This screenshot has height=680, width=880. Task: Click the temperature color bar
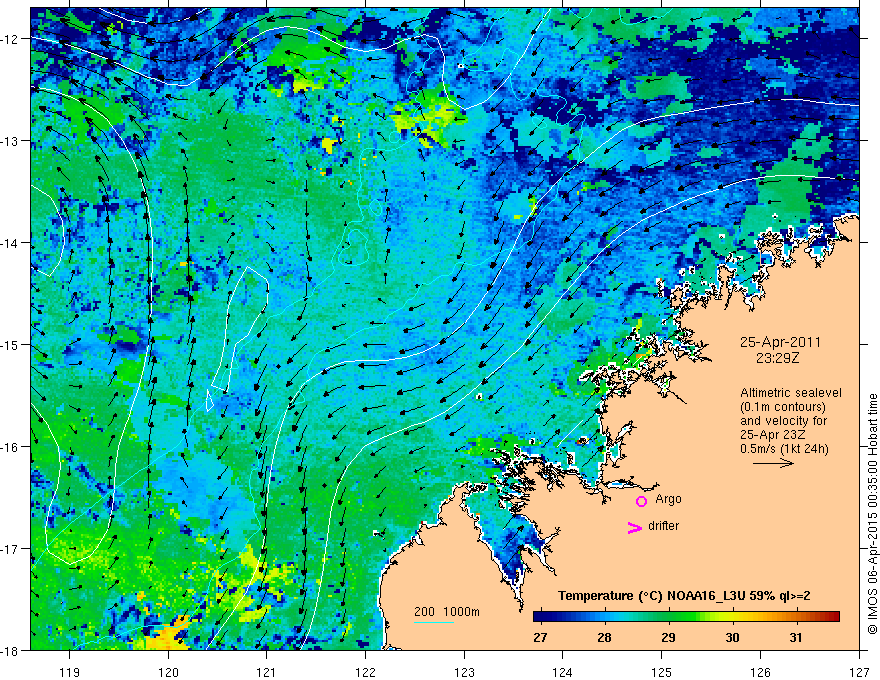tap(686, 617)
